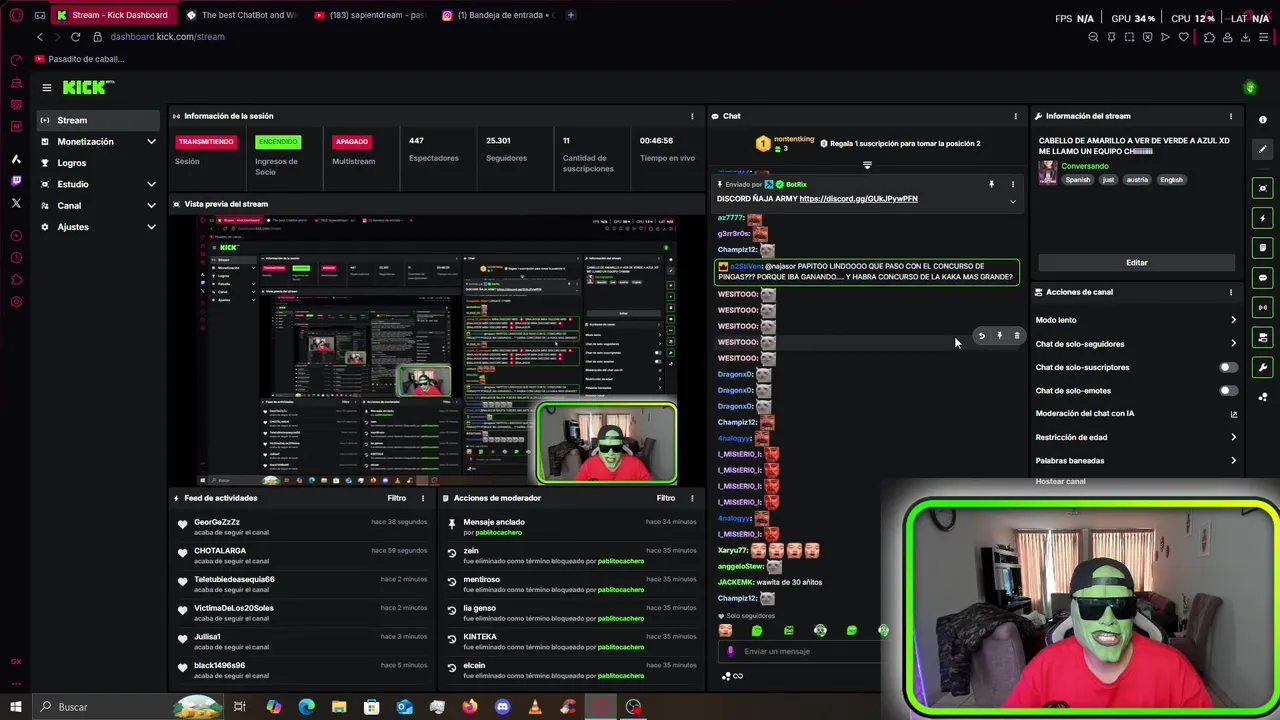Click the chat bubble icon in right toolbar
The image size is (1280, 720).
point(1263,277)
